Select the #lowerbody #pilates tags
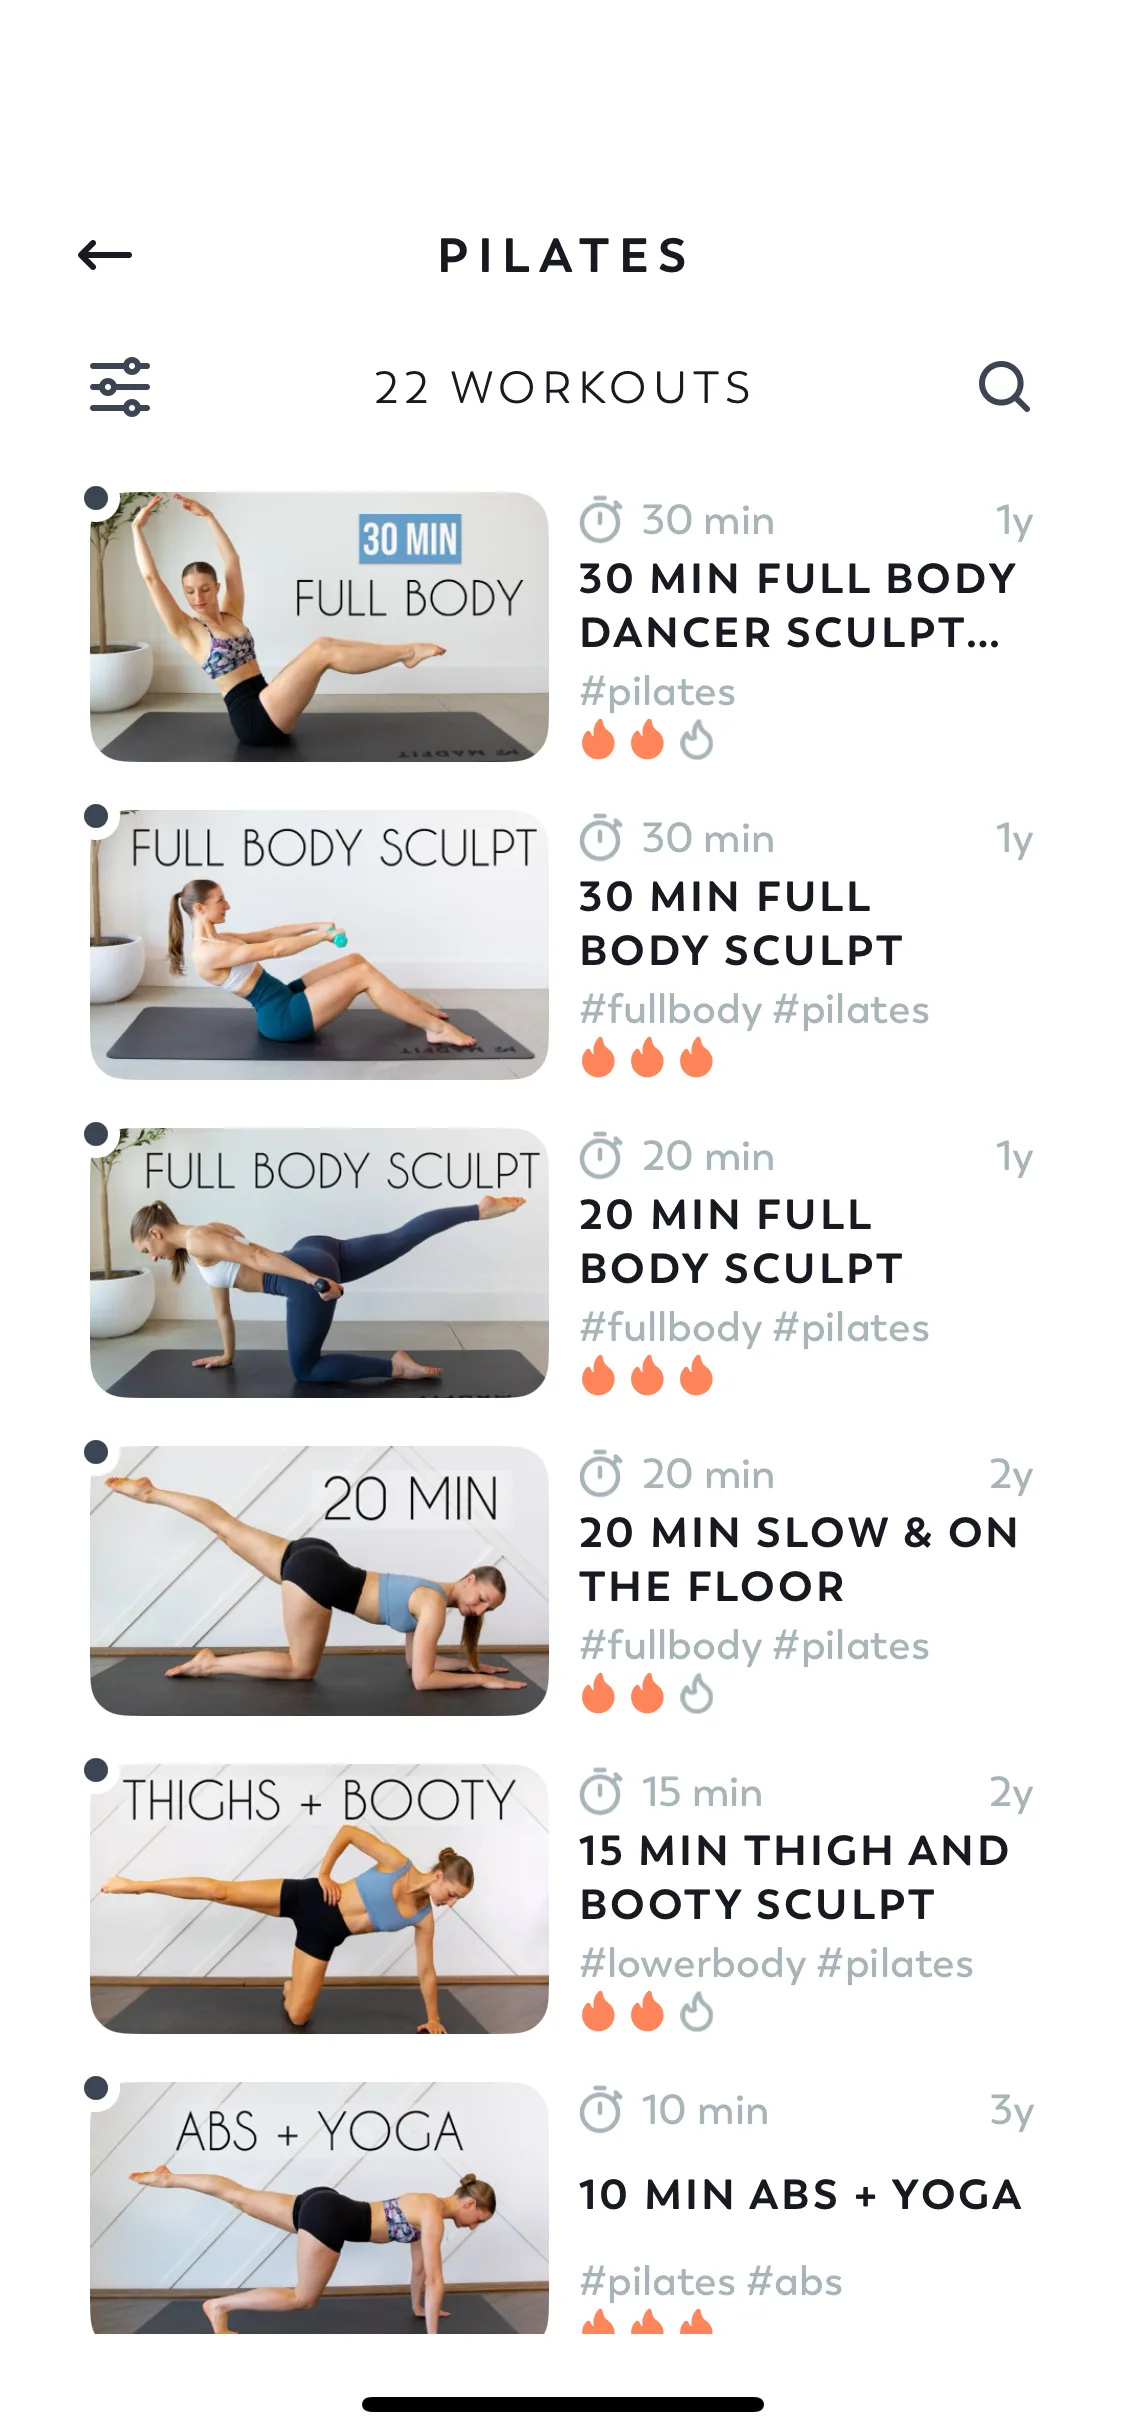 tap(776, 1964)
